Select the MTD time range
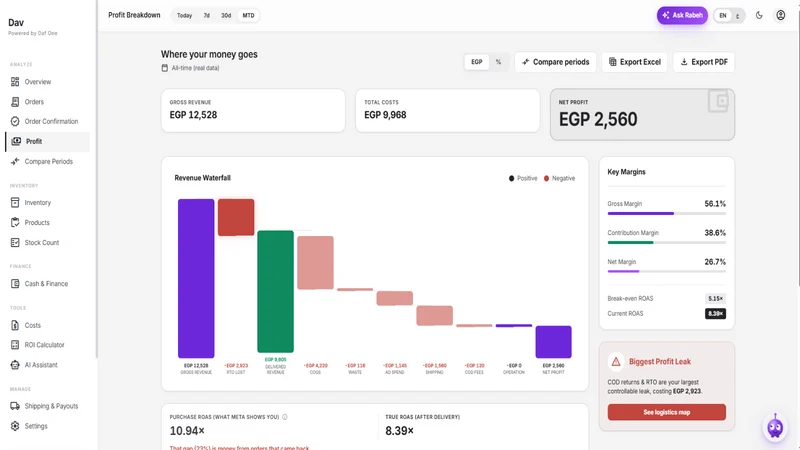Viewport: 800px width, 450px height. click(x=248, y=15)
